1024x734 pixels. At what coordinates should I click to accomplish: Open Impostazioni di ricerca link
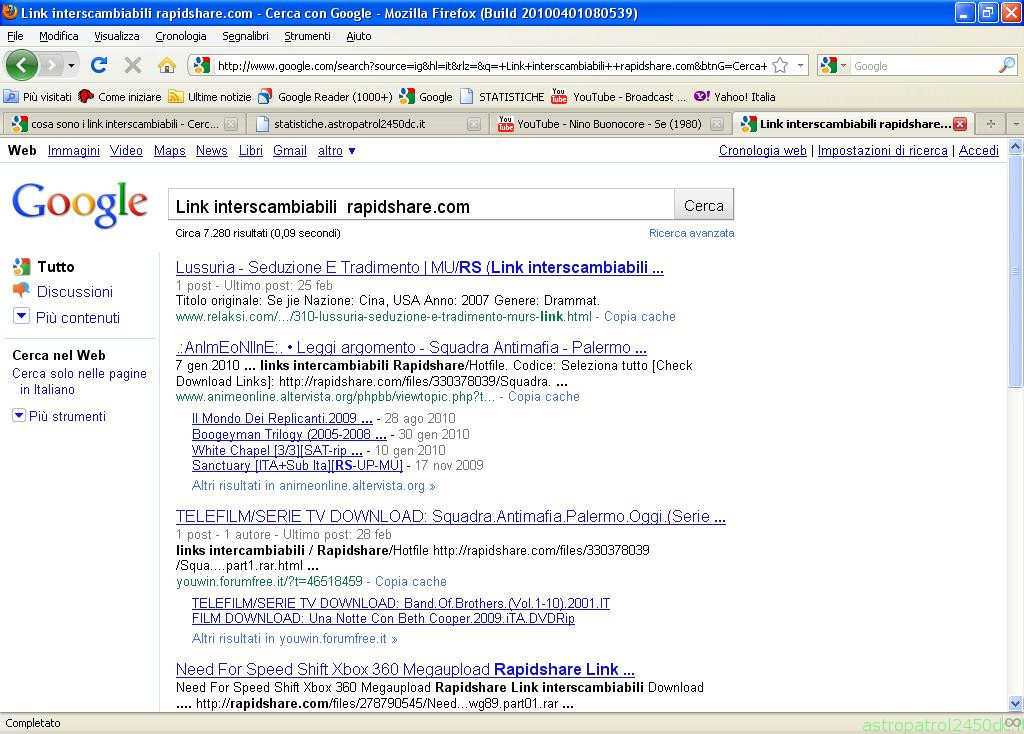tap(882, 151)
